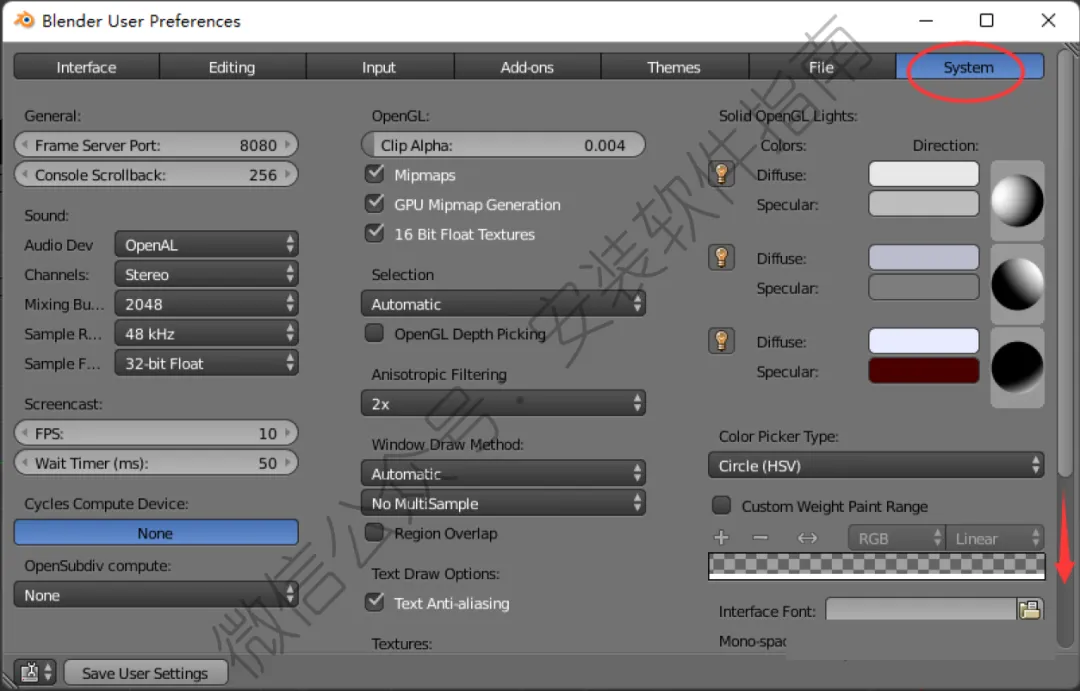
Task: Open the Selection Automatic dropdown
Action: [503, 304]
